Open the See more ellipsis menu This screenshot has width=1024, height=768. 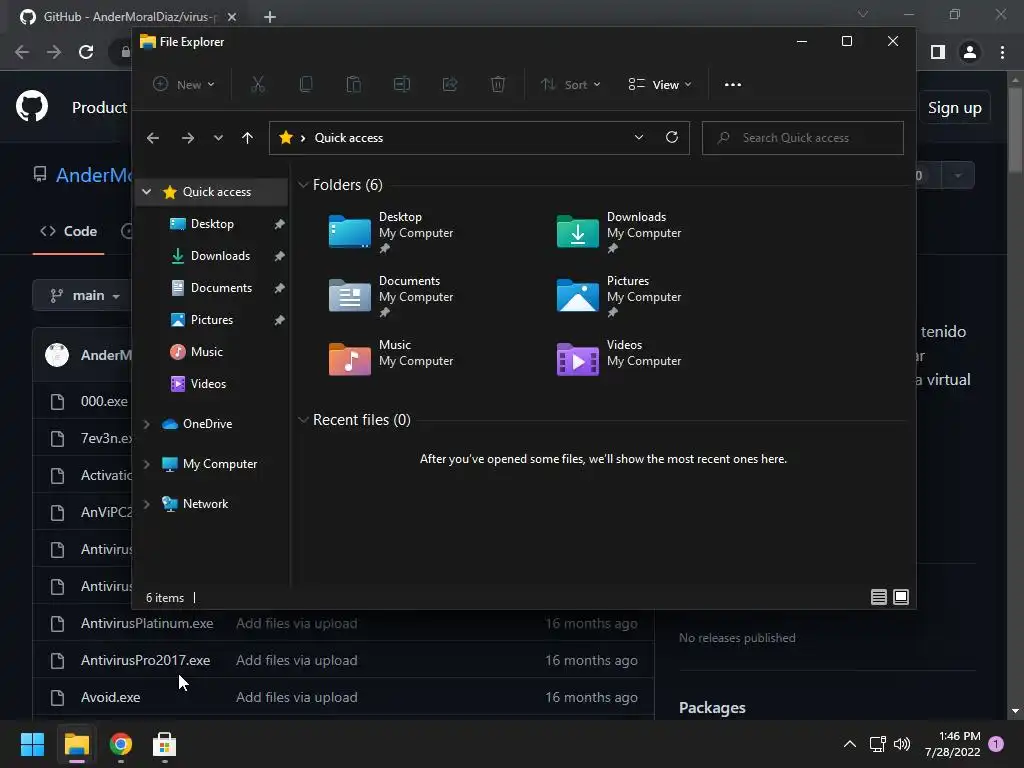pyautogui.click(x=733, y=84)
